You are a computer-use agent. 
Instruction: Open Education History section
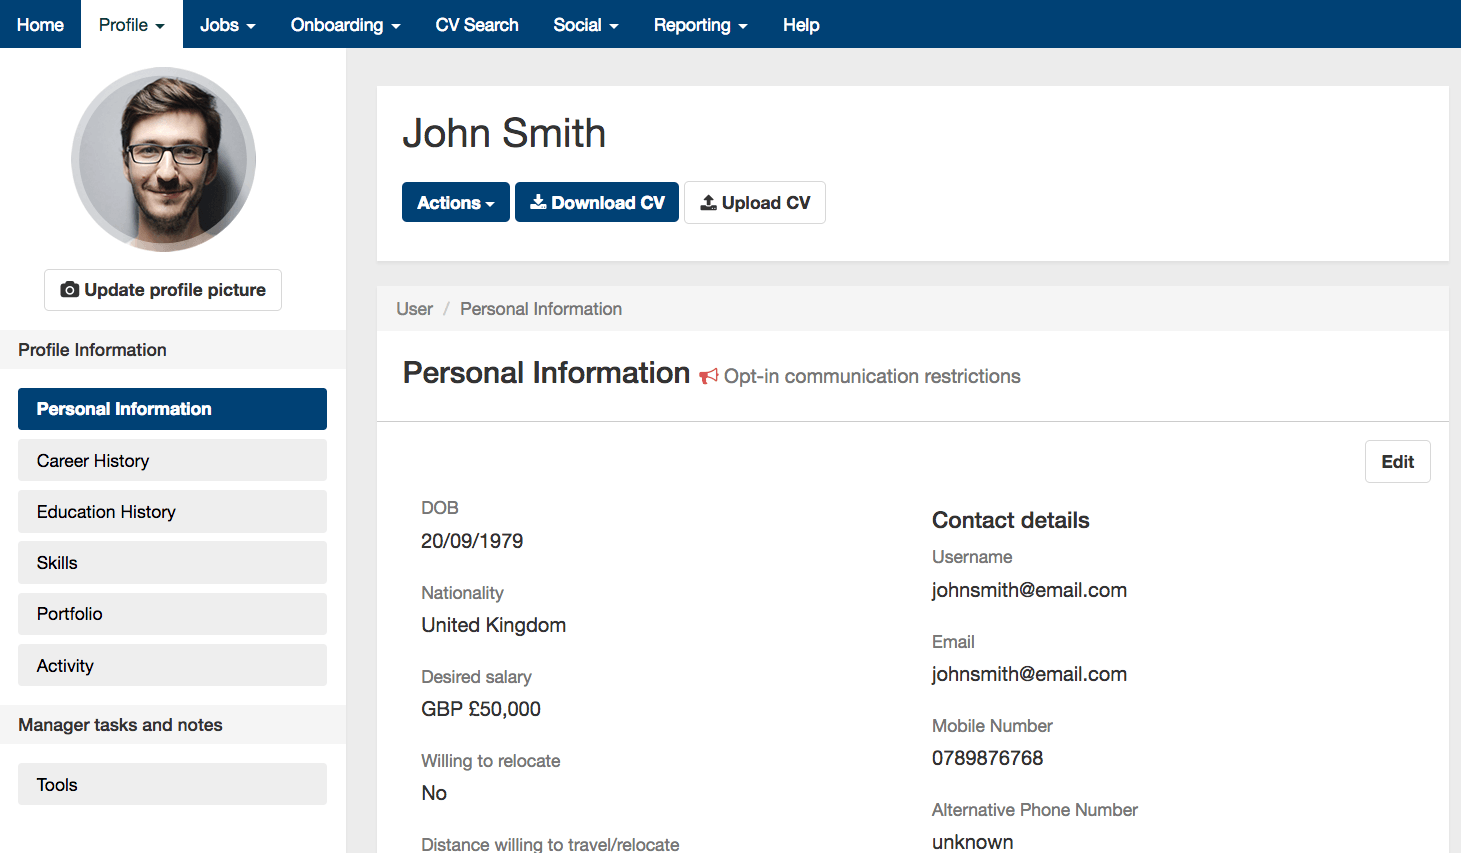click(172, 511)
